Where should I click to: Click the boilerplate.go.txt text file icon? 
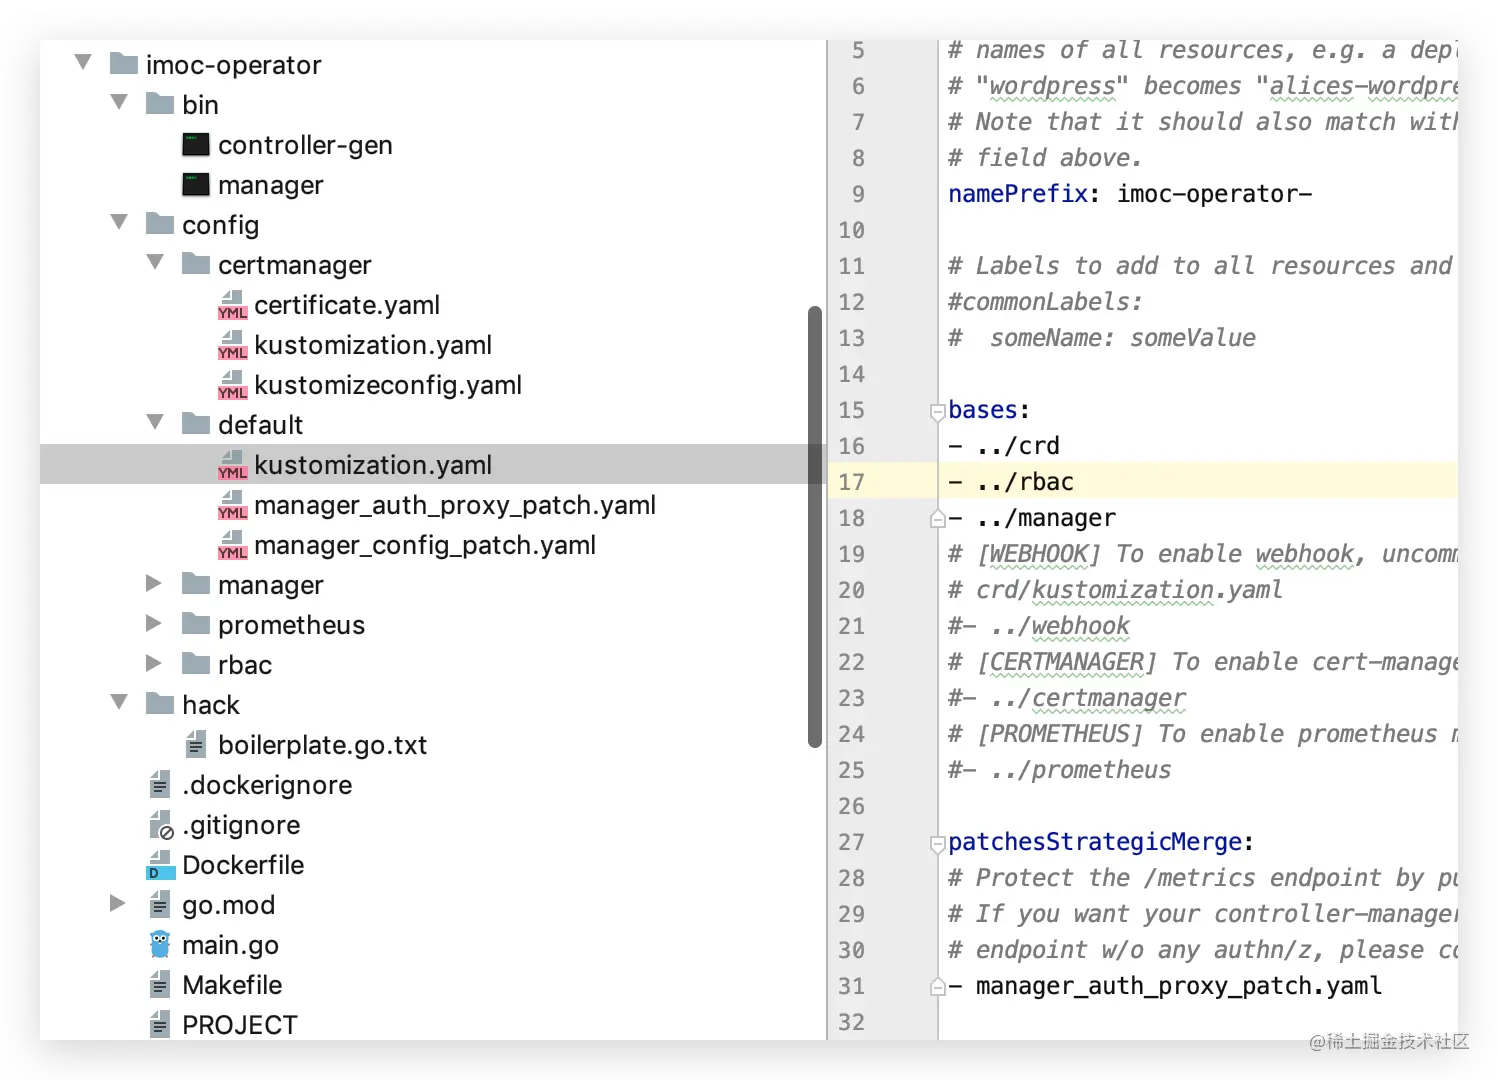tap(196, 745)
